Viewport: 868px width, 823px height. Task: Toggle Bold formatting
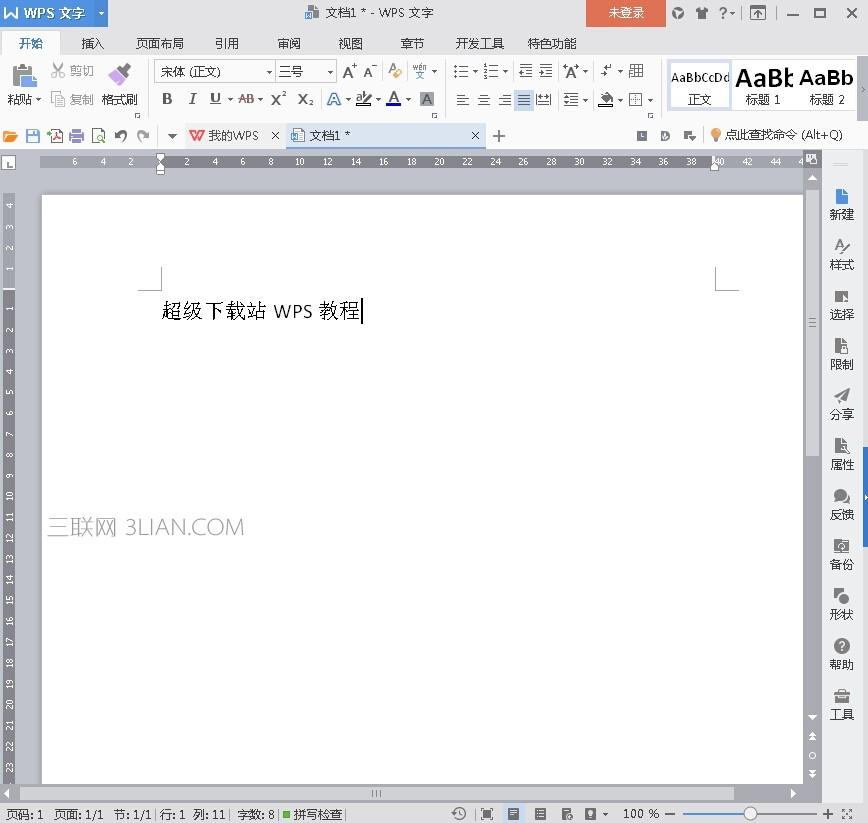click(x=167, y=99)
